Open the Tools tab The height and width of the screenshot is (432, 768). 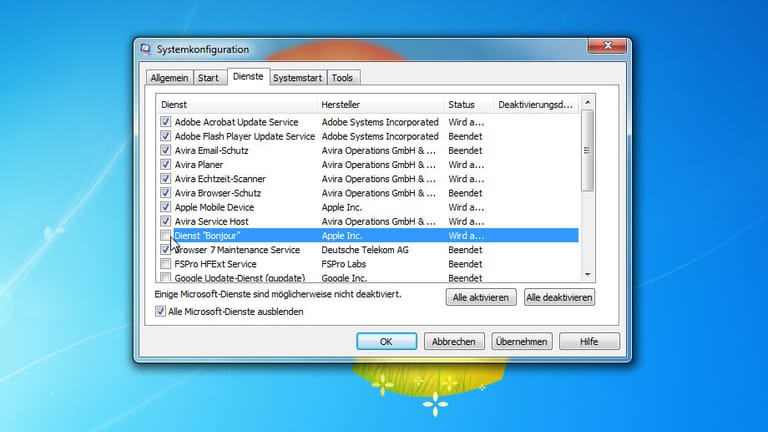pos(342,78)
